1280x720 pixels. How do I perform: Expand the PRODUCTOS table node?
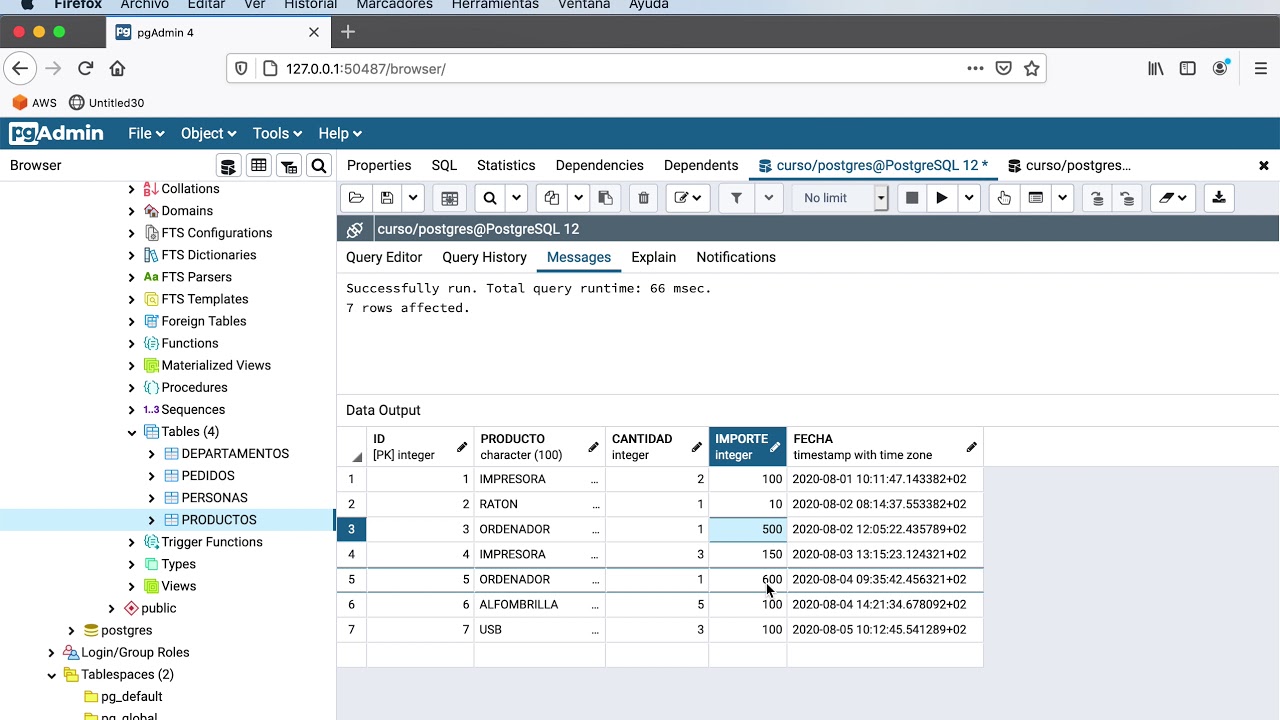(x=152, y=520)
